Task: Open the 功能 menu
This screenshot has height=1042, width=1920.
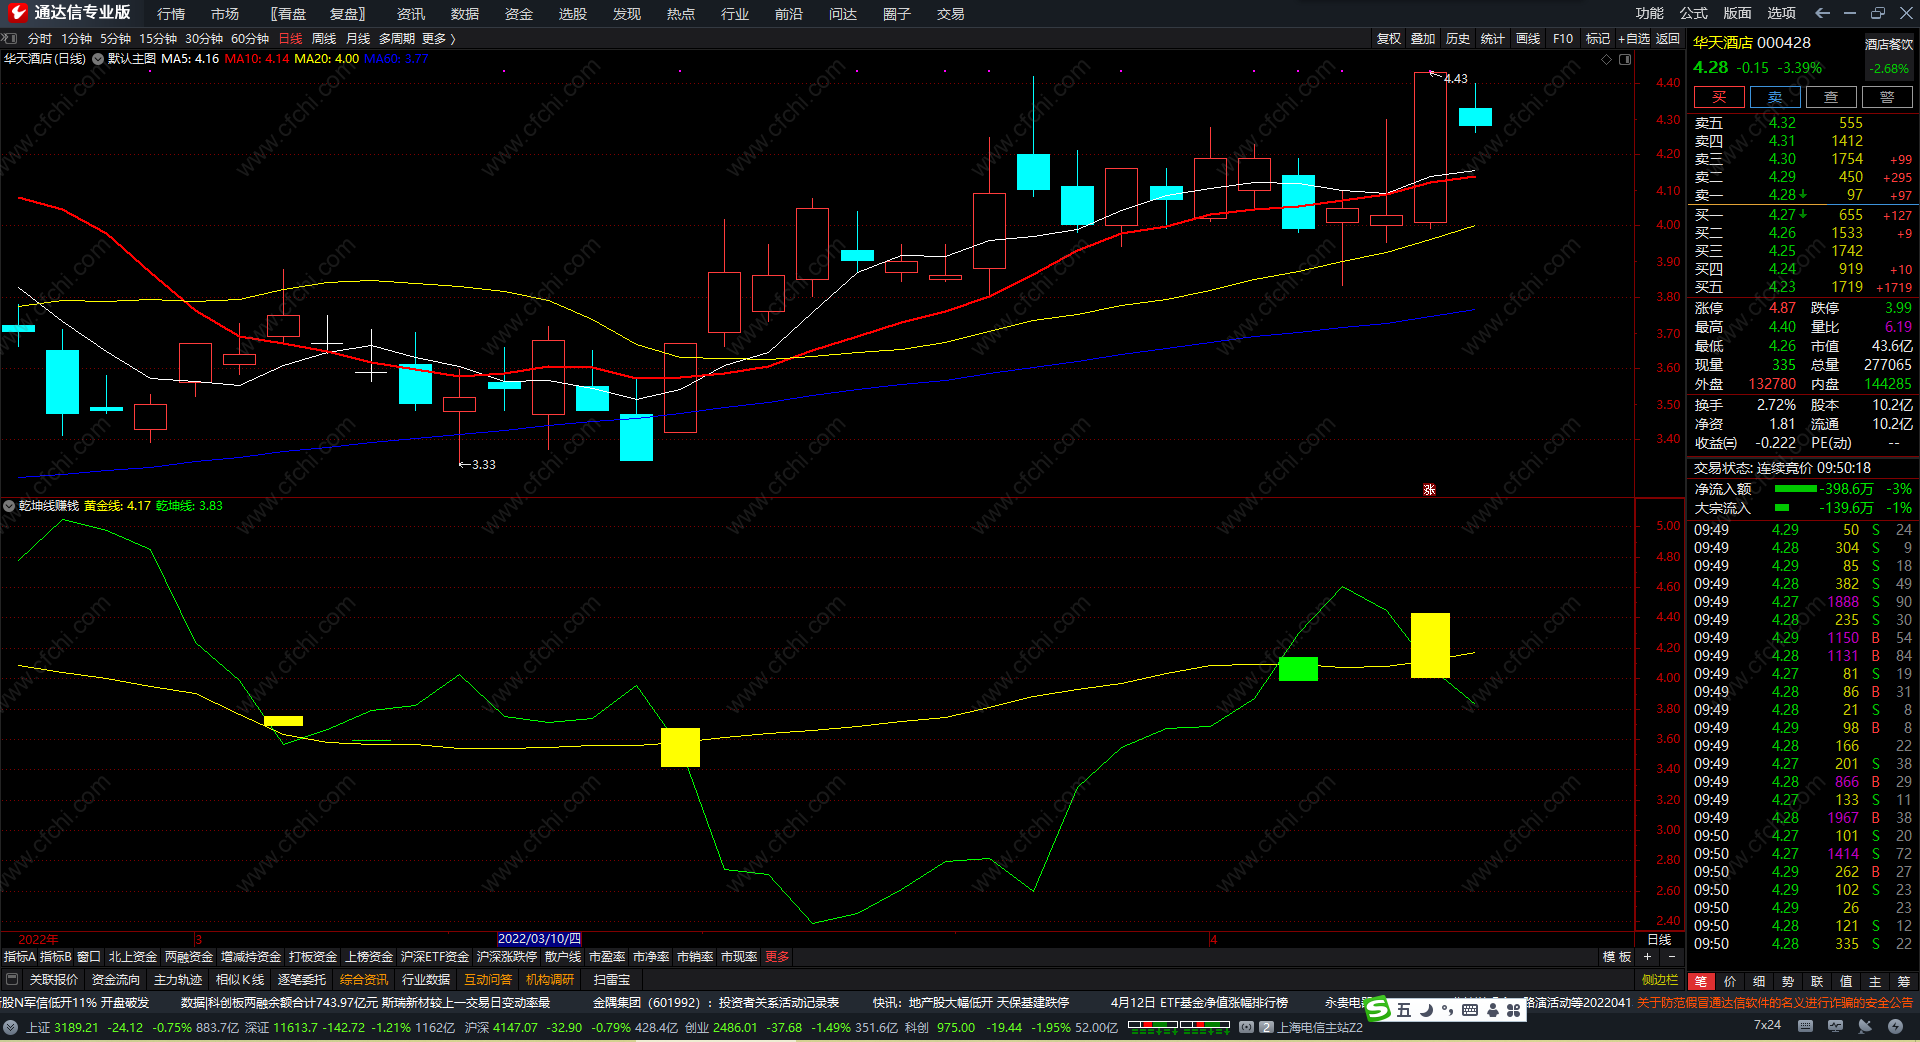Action: tap(1650, 13)
